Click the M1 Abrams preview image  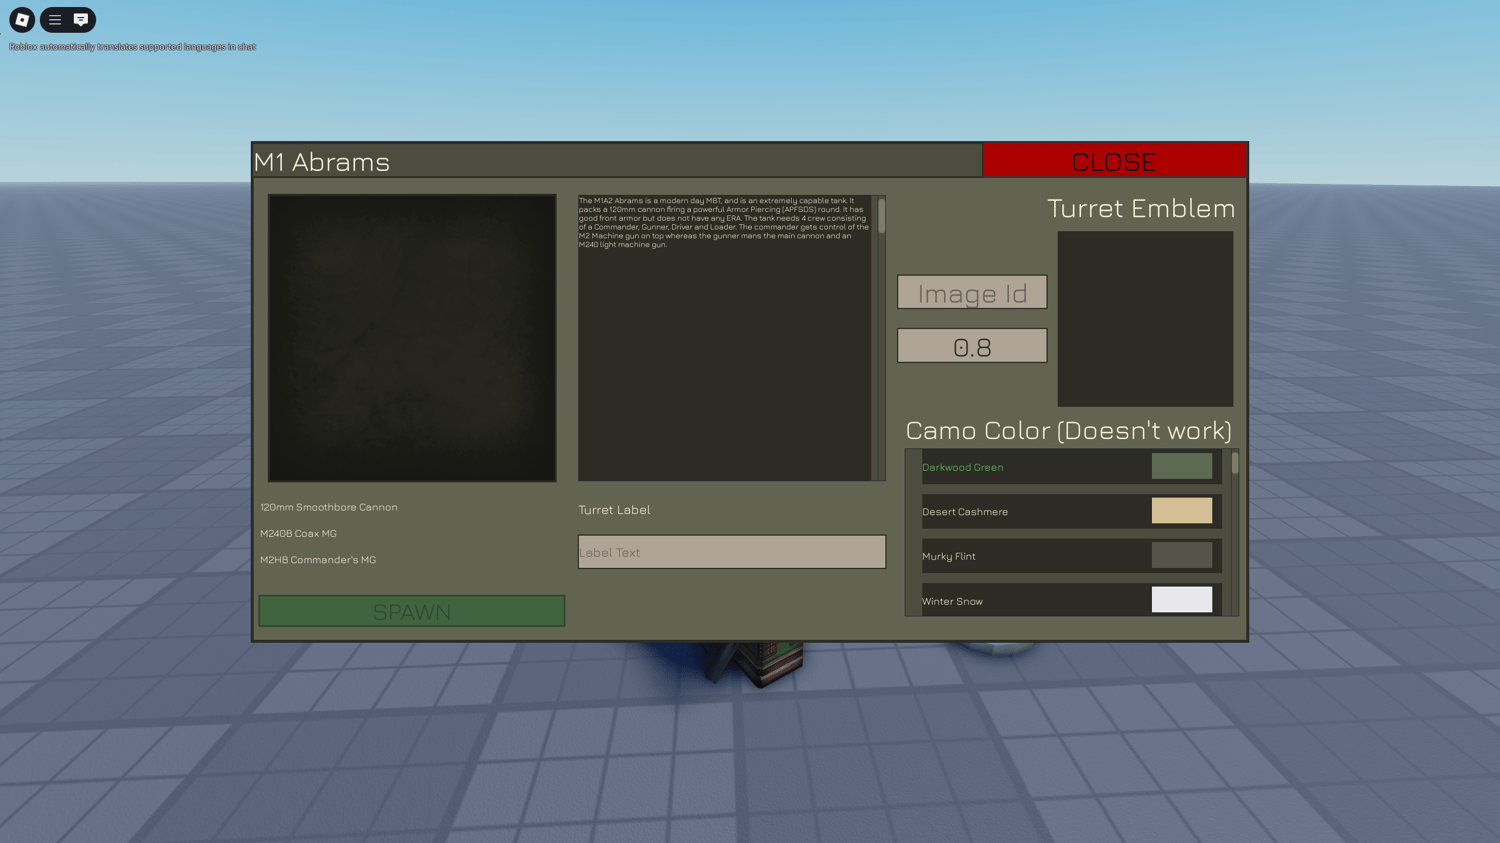tap(412, 338)
